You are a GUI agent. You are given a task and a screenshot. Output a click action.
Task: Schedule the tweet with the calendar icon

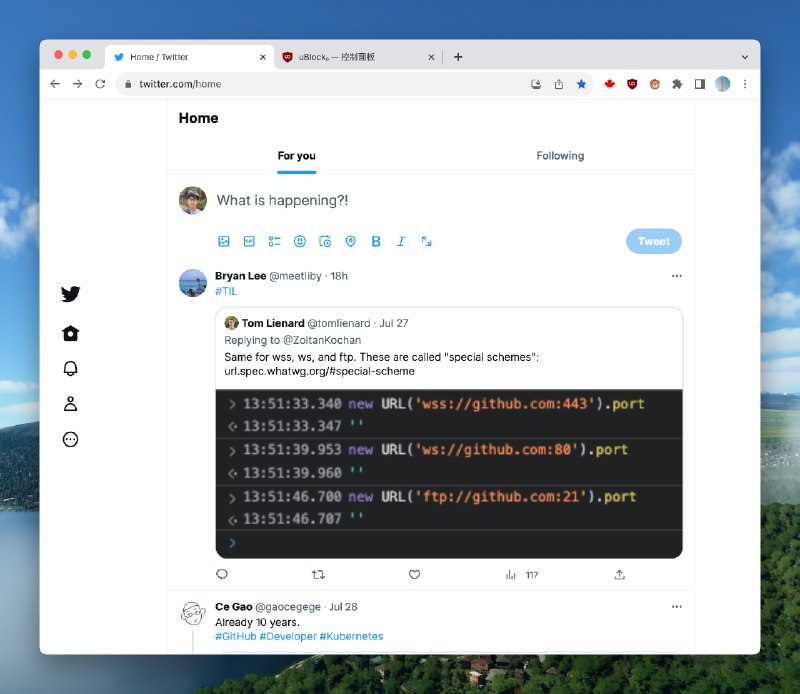[325, 241]
